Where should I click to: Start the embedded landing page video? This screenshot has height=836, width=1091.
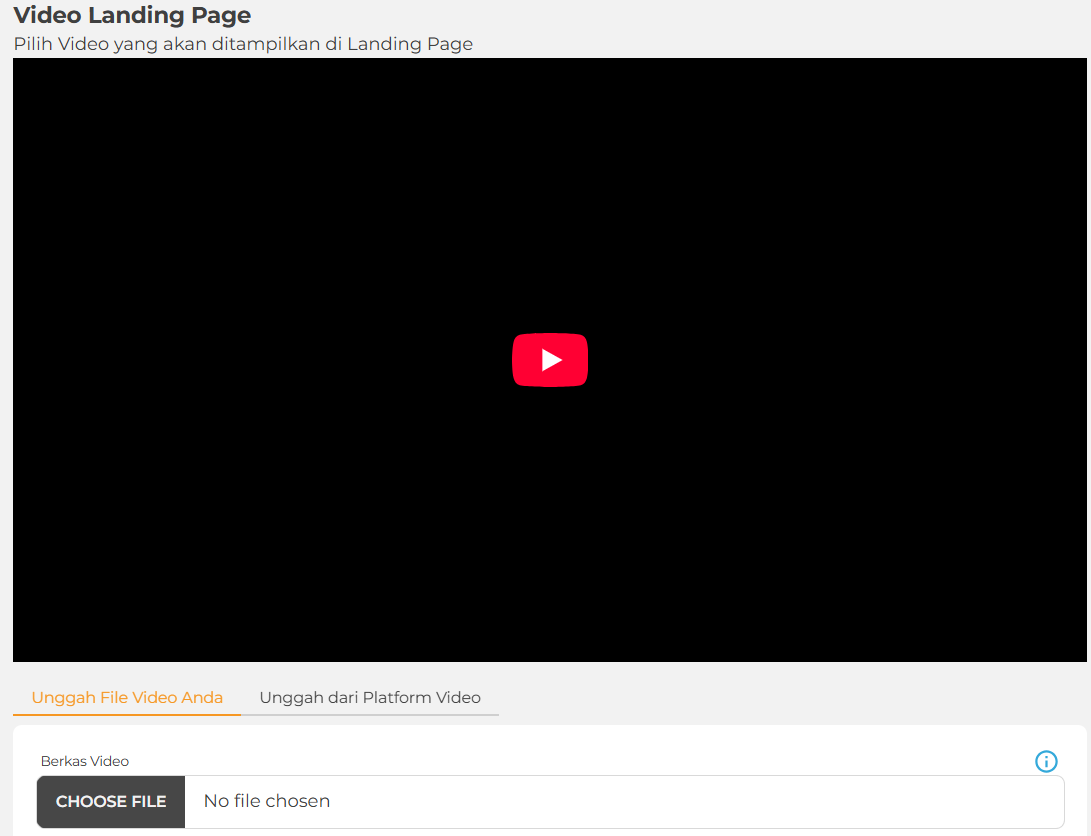tap(550, 360)
